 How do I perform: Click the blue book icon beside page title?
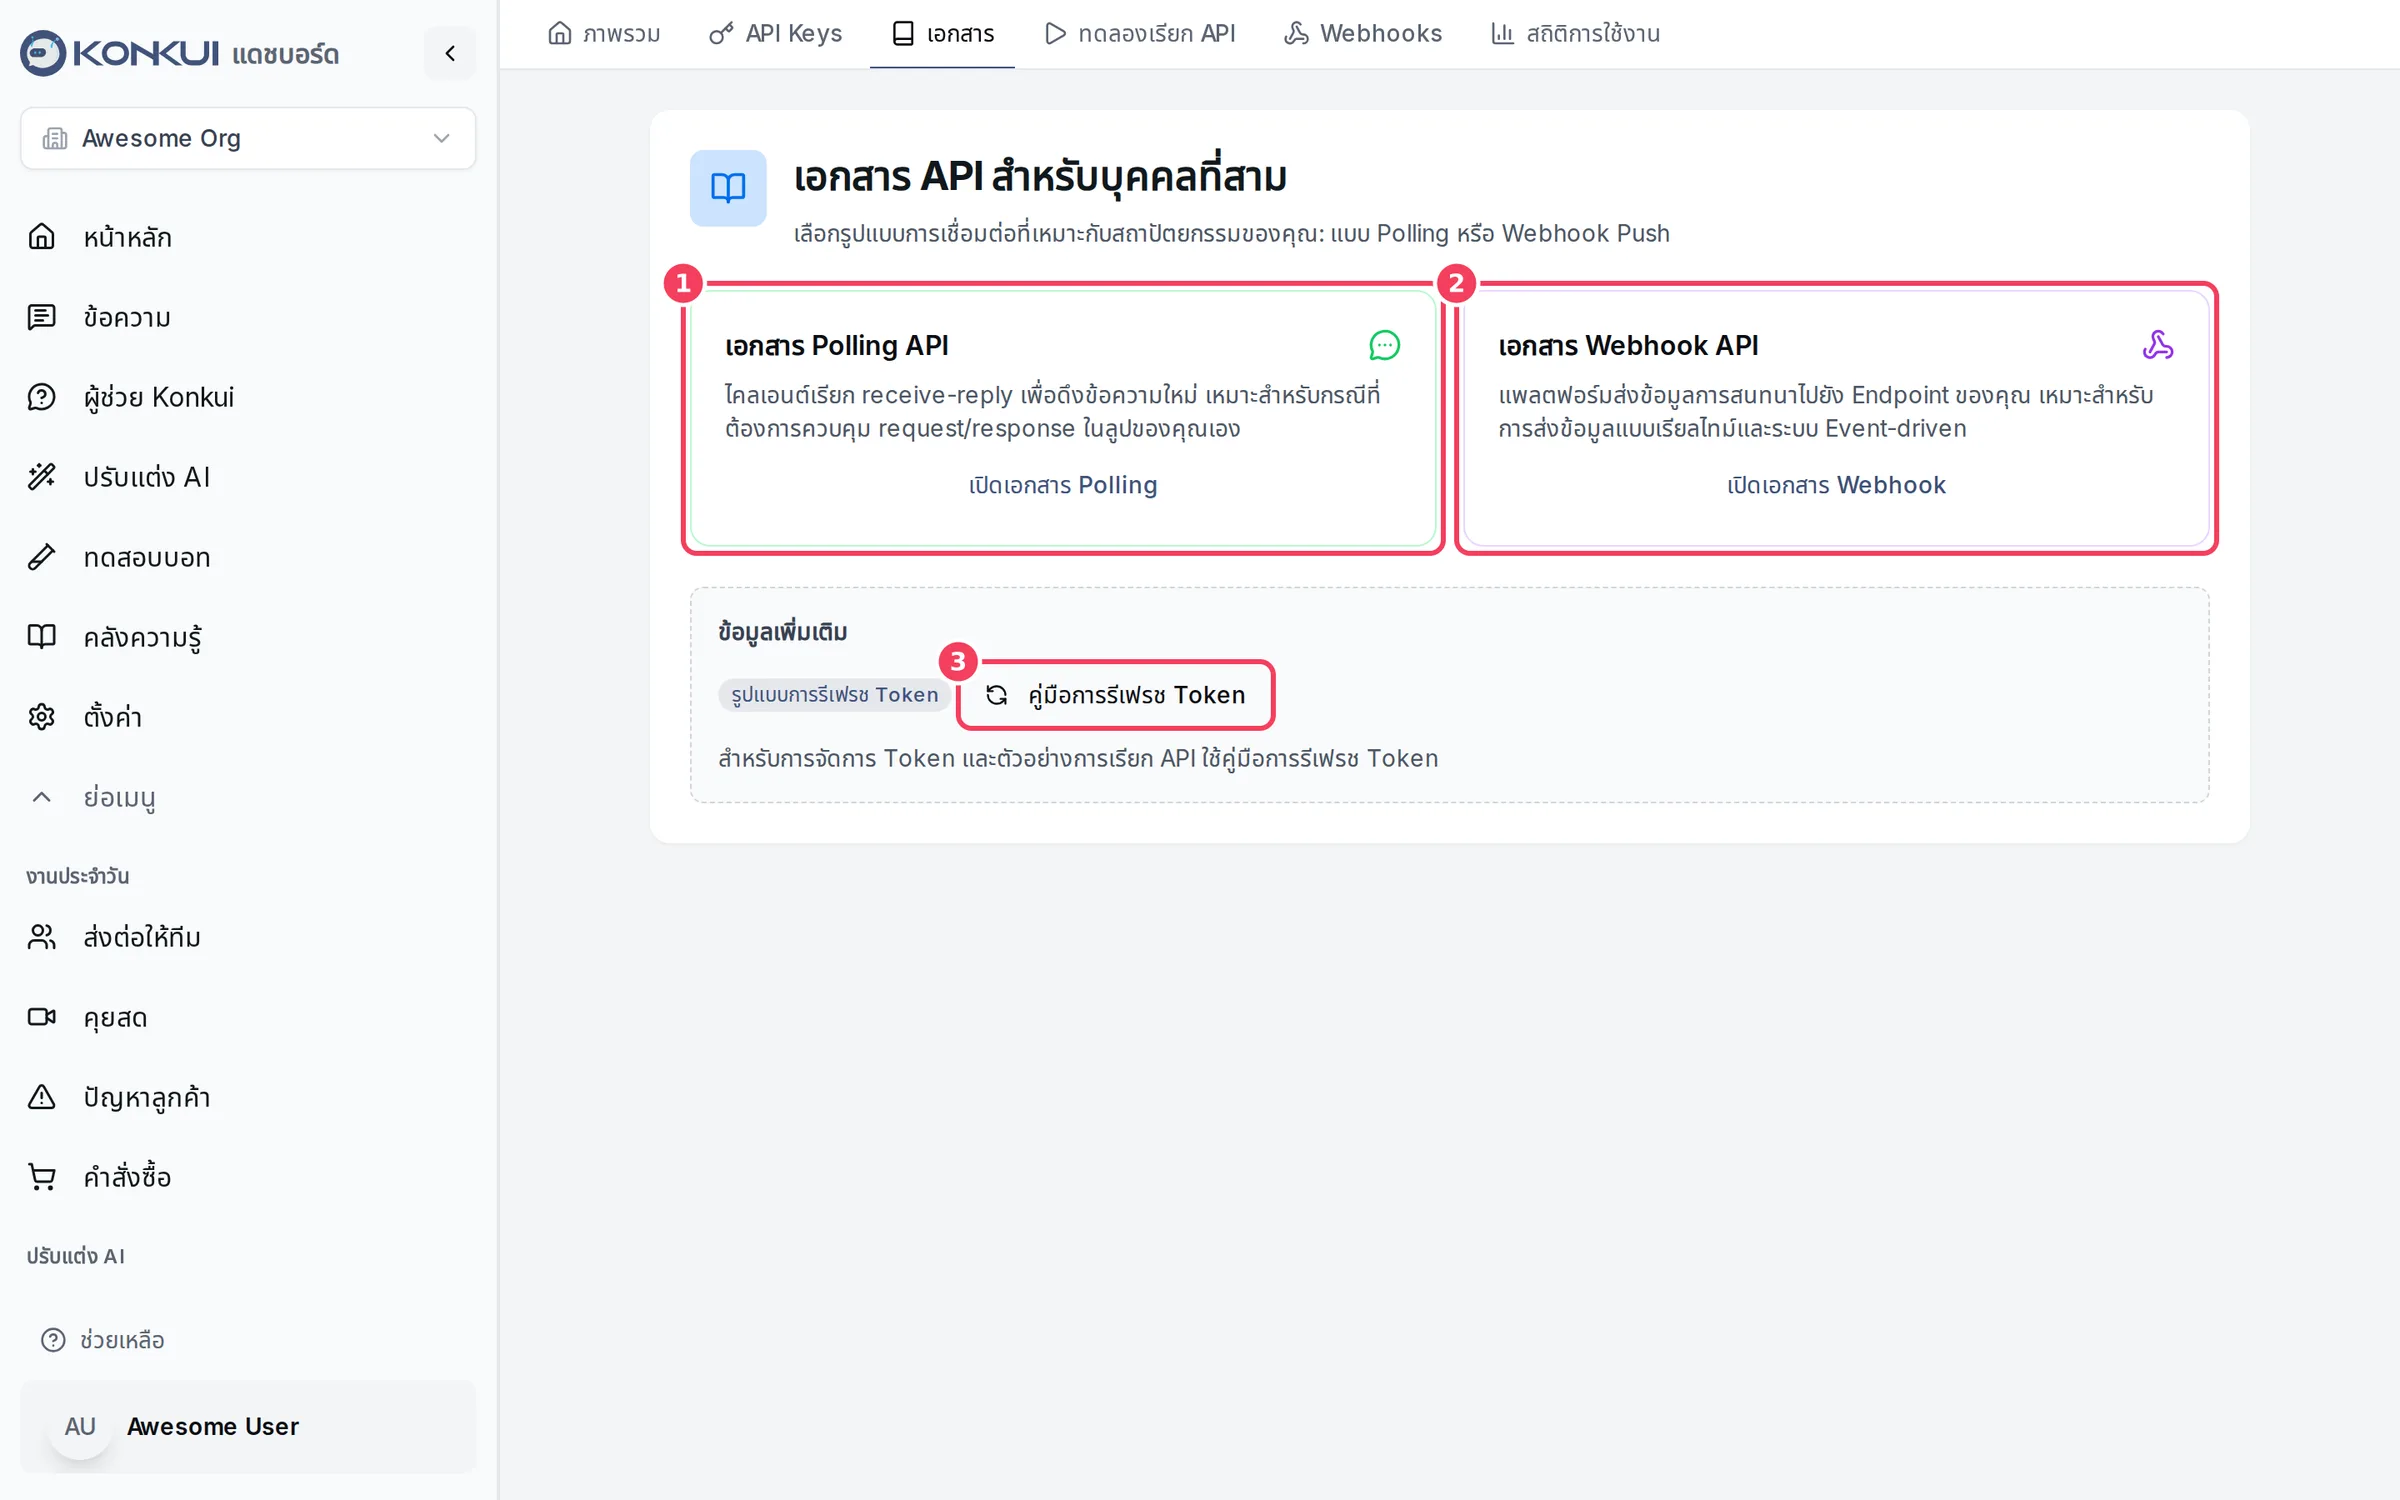pyautogui.click(x=728, y=188)
